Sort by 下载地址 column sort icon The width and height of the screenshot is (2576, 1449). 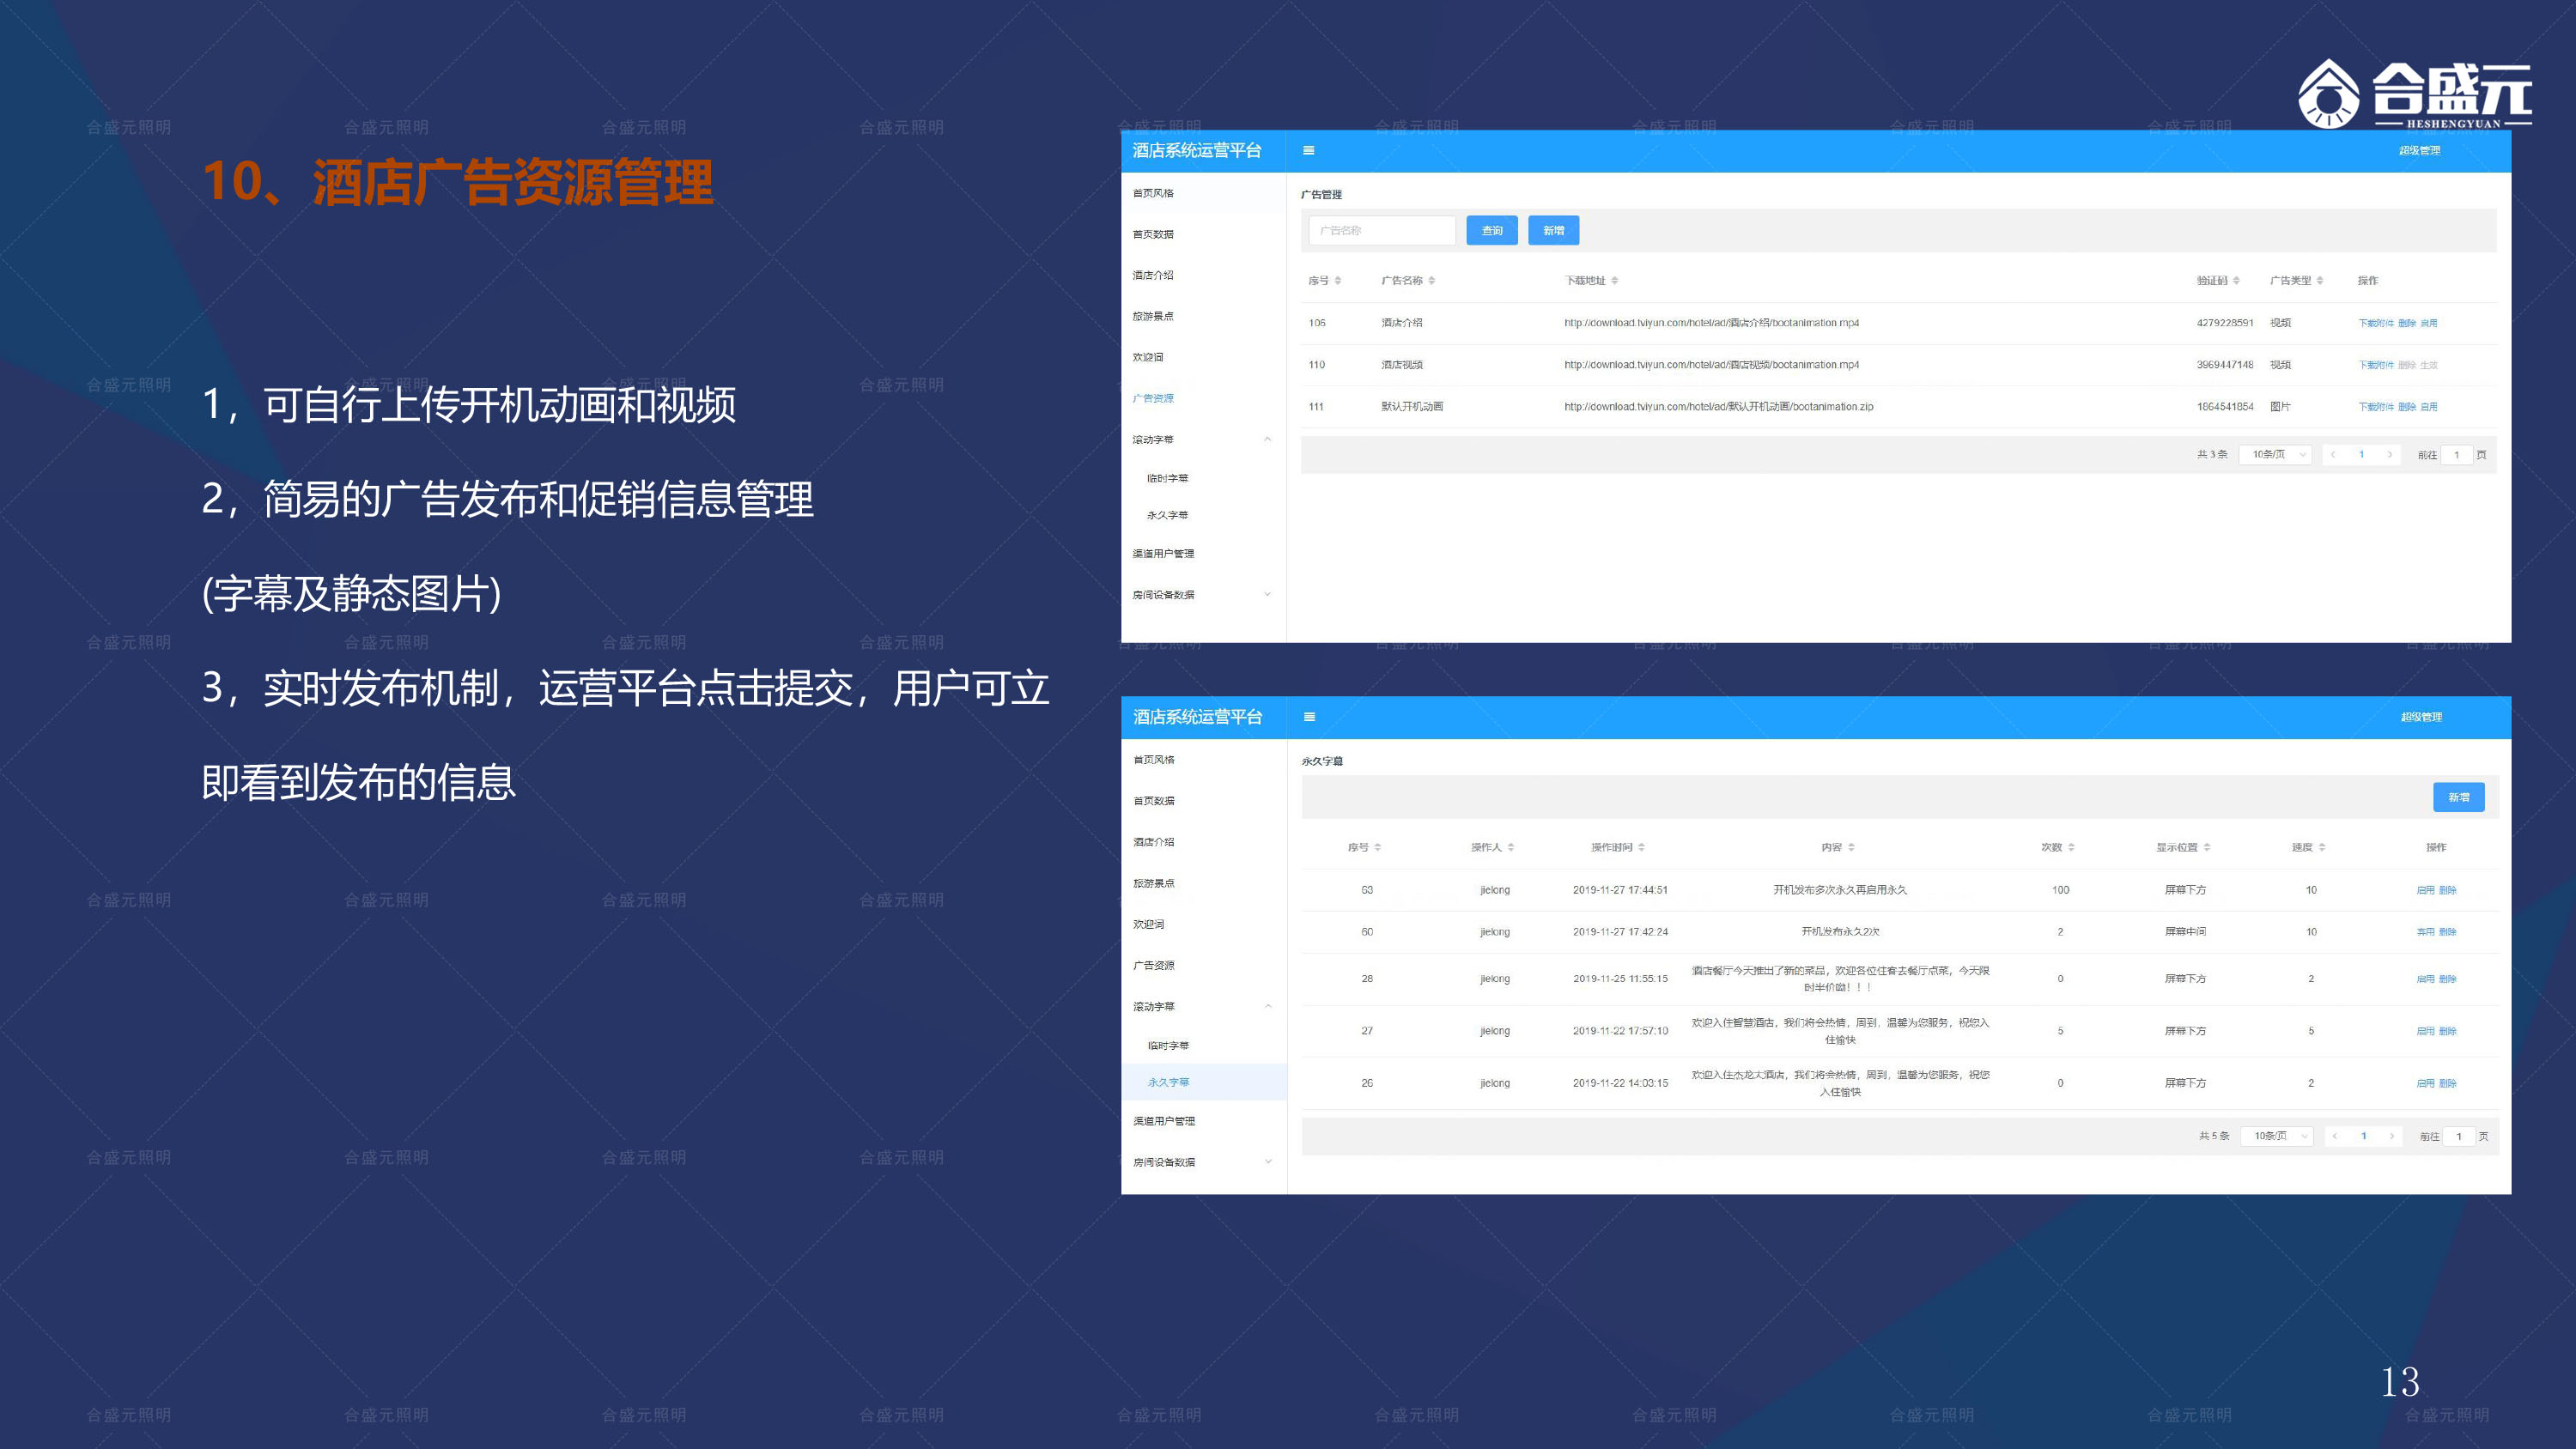(1614, 281)
